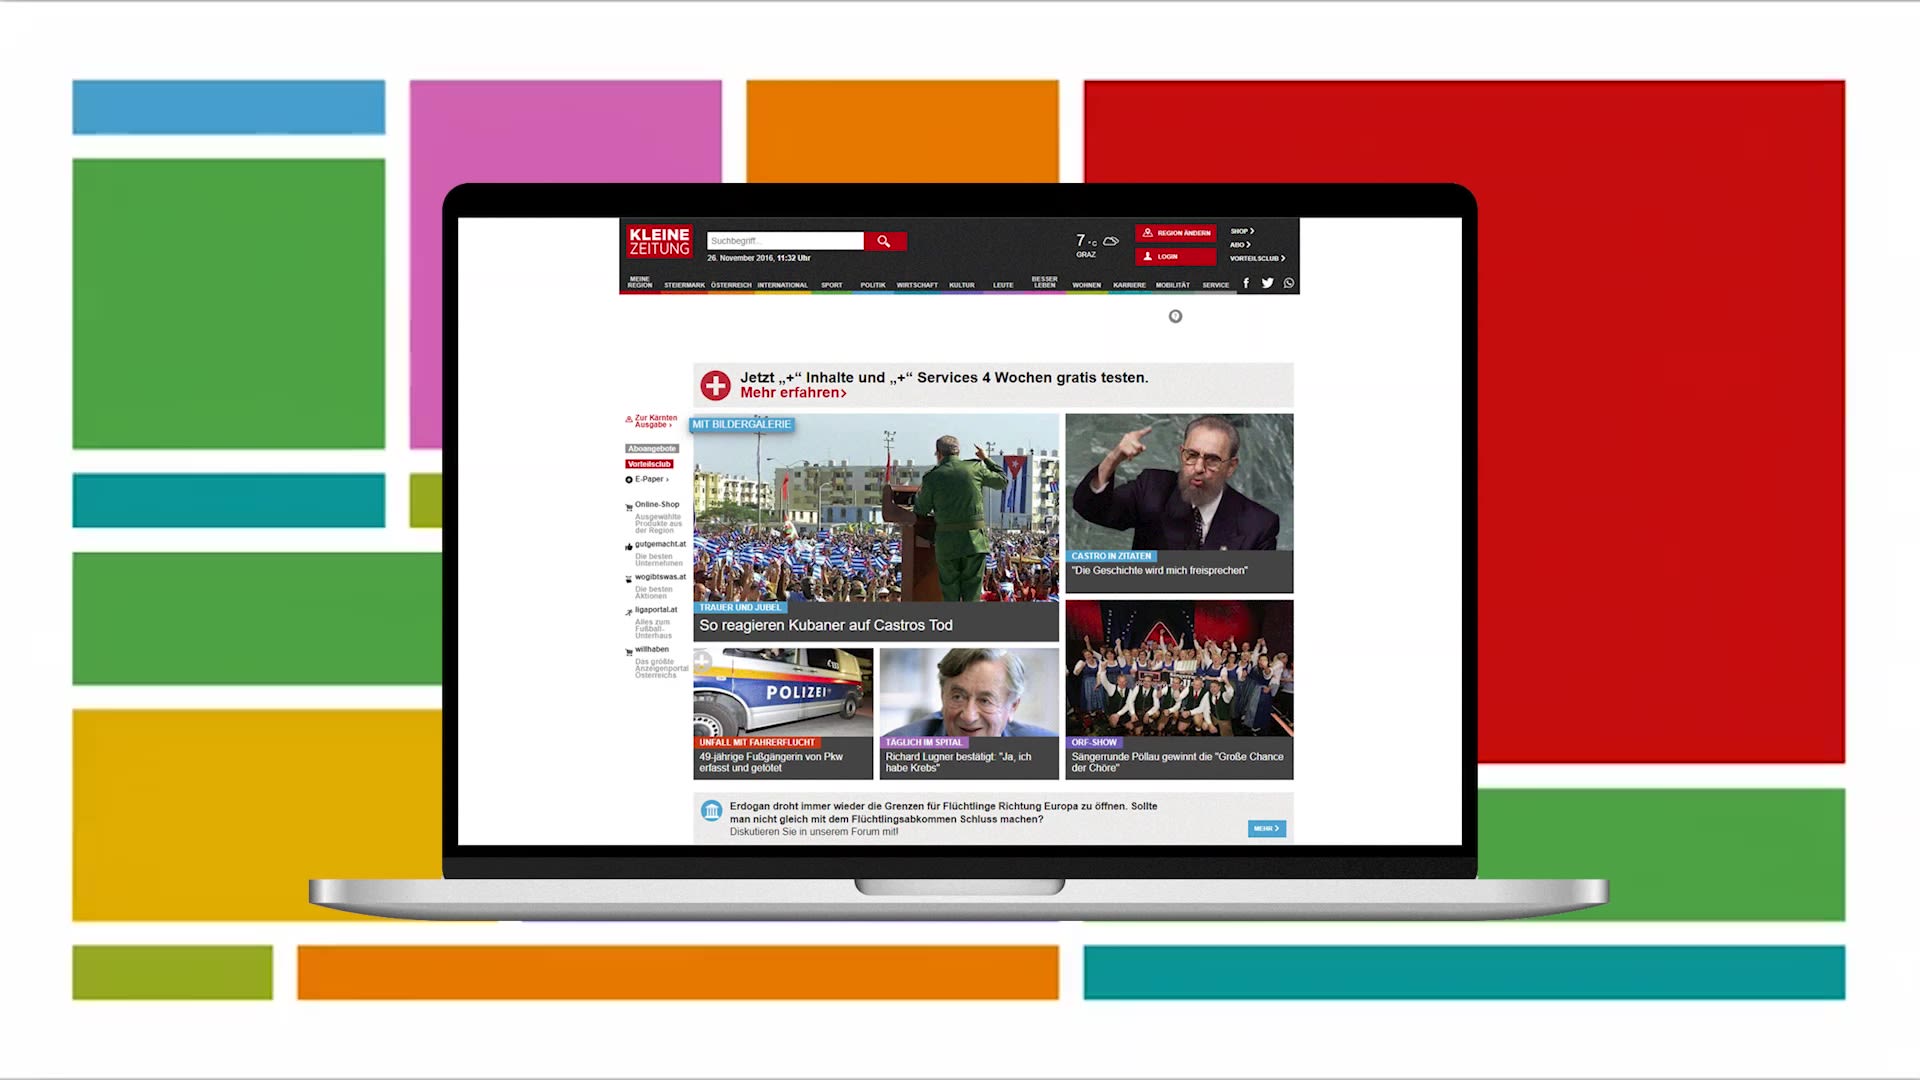Click the Kleine Zeitung logo
The width and height of the screenshot is (1920, 1080).
(x=659, y=241)
